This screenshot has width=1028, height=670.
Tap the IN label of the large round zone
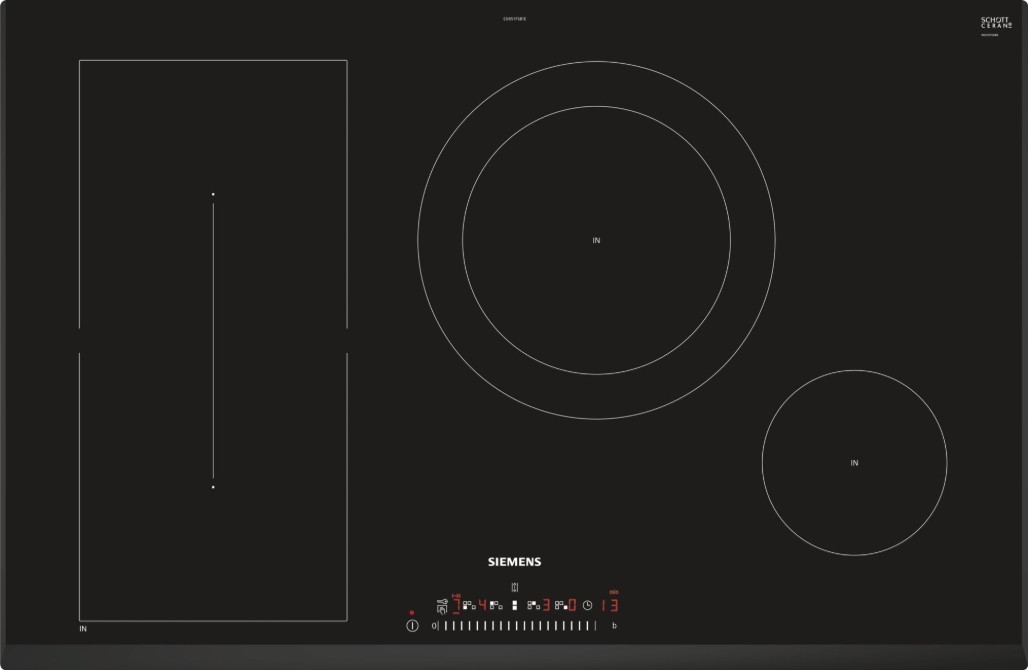(x=596, y=241)
